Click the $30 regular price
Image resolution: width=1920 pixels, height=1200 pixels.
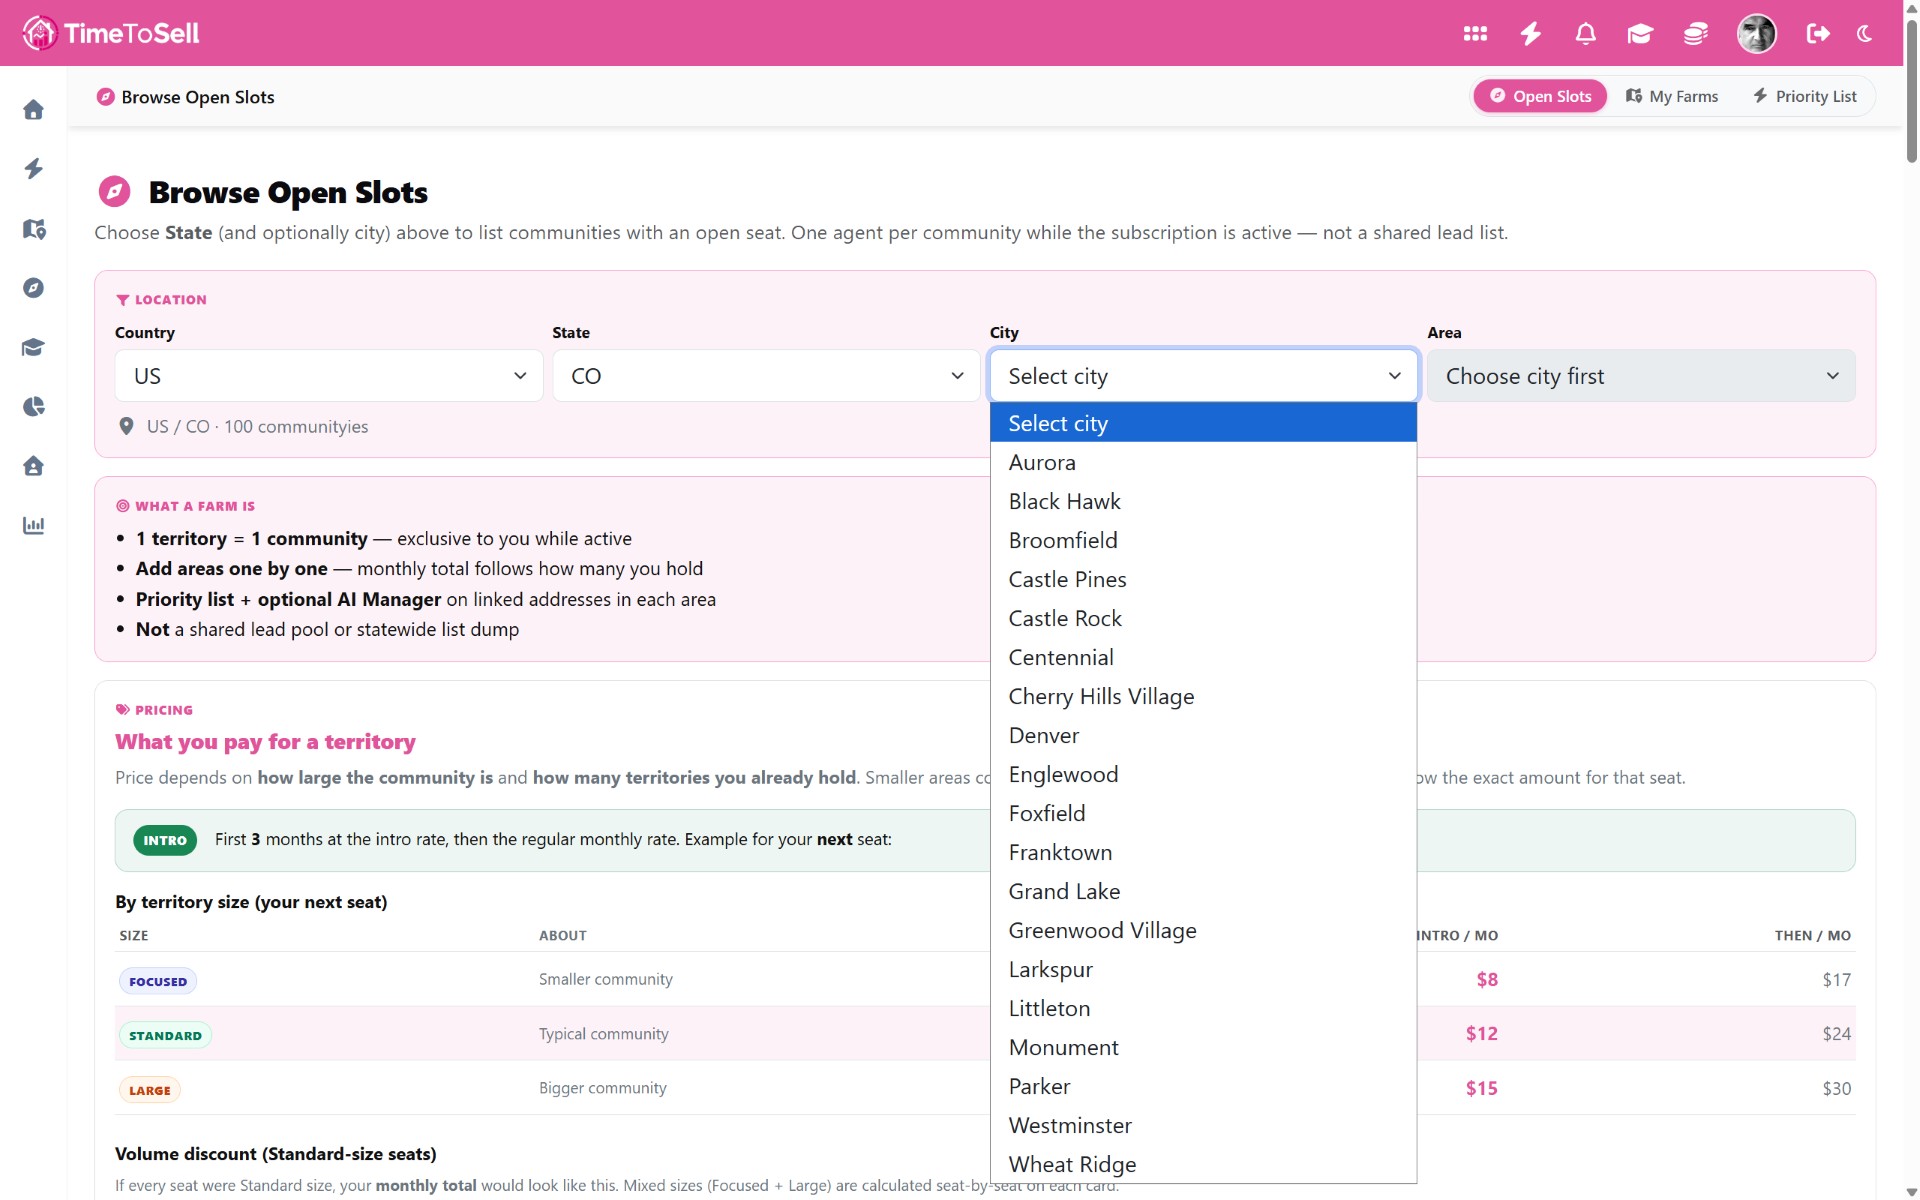(1836, 1088)
